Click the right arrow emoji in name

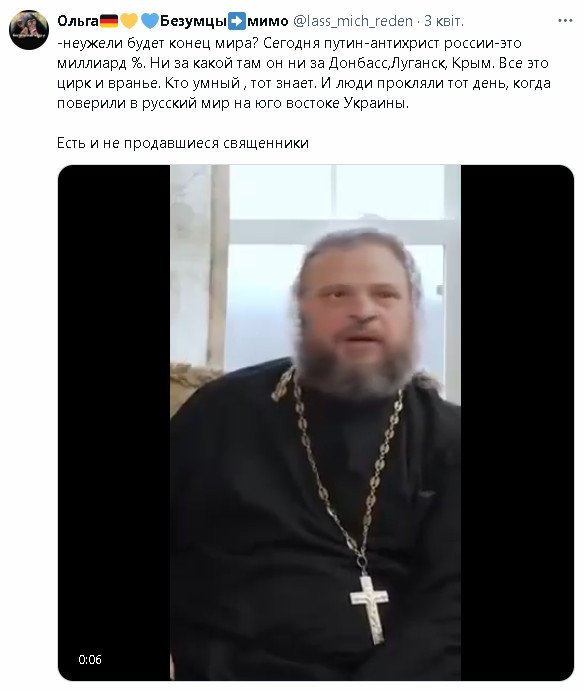coord(237,21)
